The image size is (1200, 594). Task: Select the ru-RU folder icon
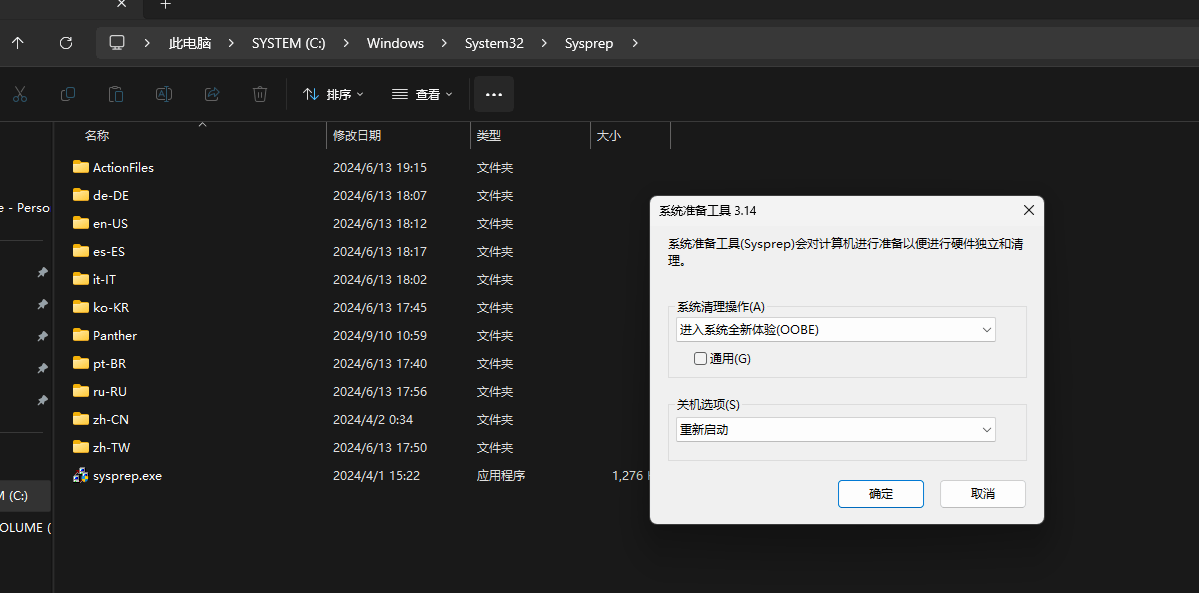click(x=81, y=391)
